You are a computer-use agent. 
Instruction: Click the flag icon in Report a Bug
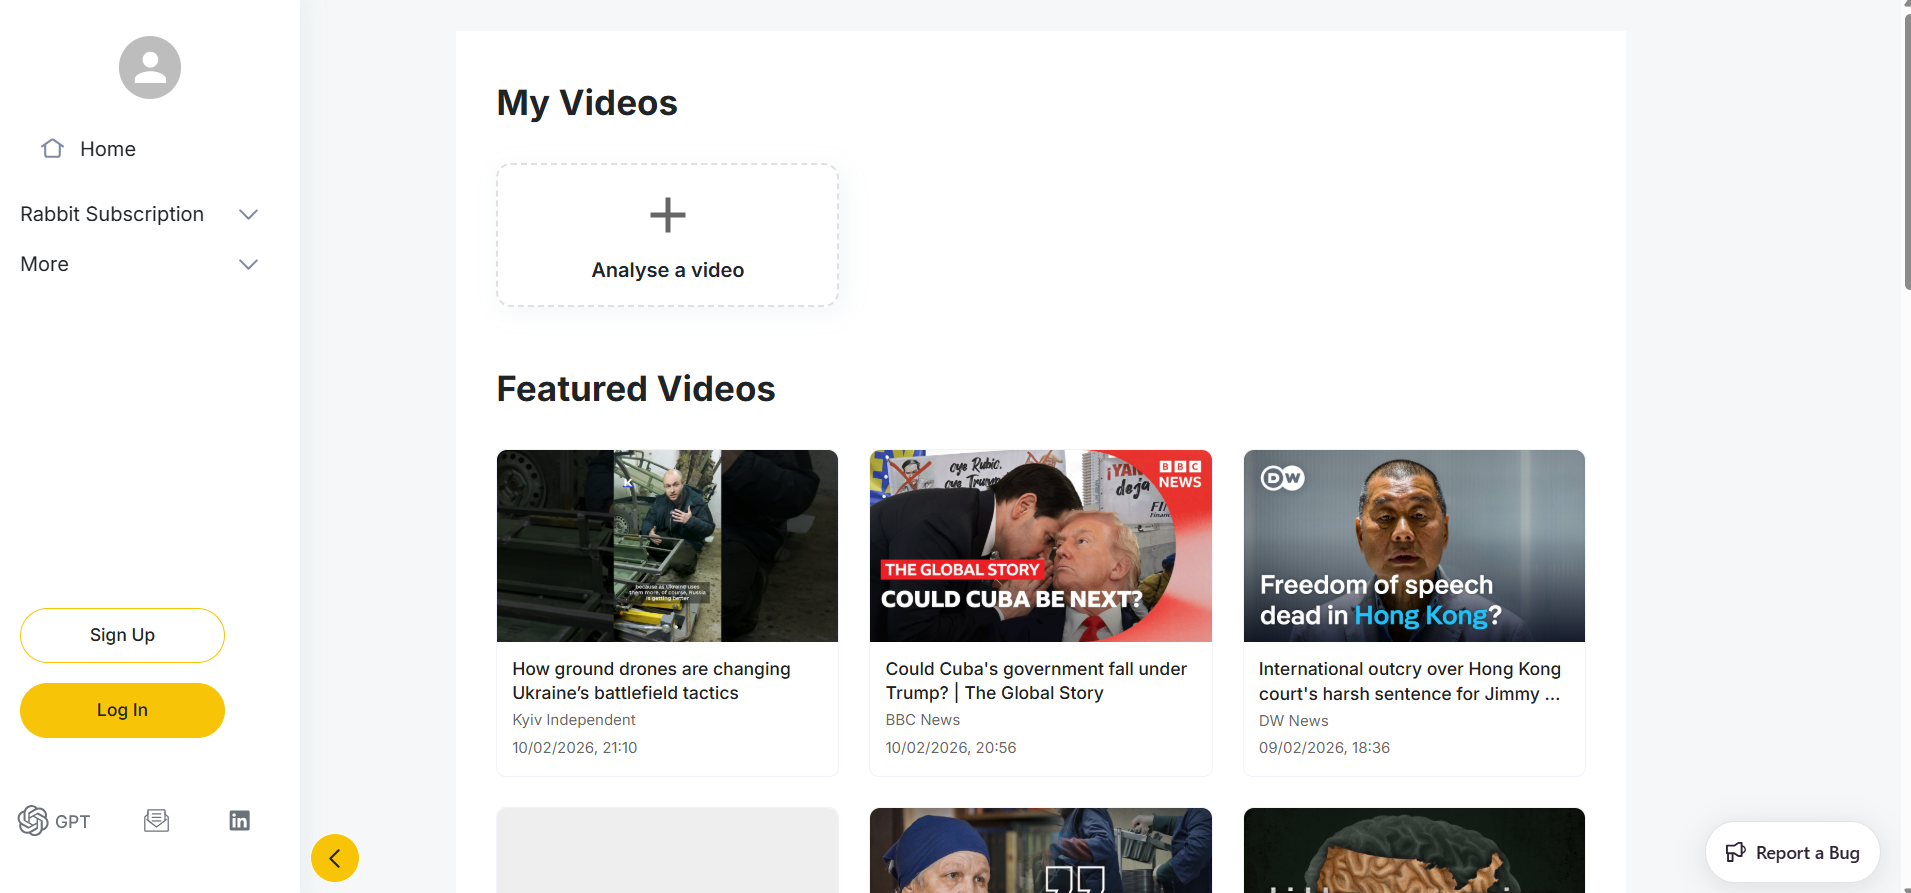(x=1735, y=853)
